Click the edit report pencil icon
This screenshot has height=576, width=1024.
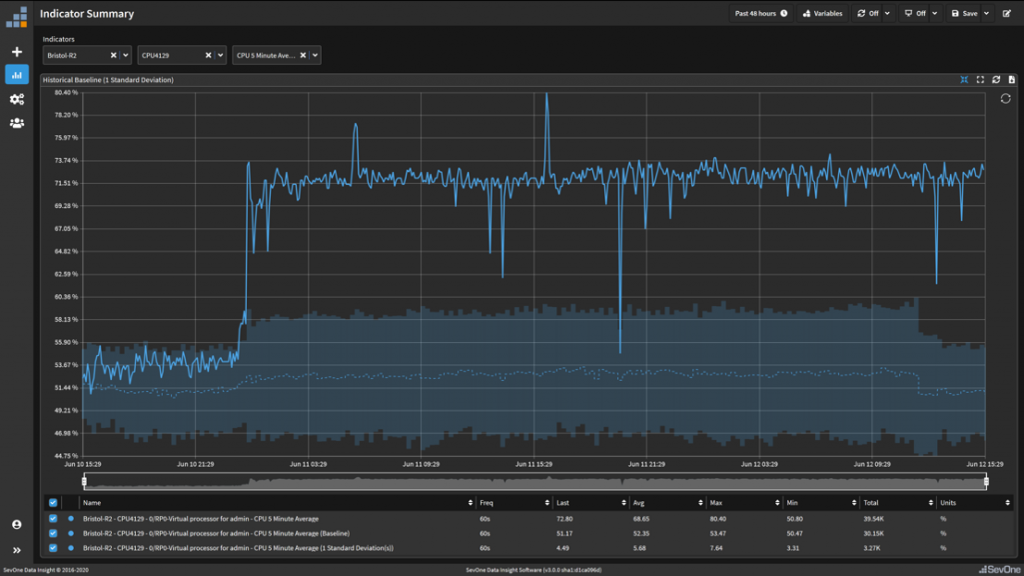coord(1007,13)
